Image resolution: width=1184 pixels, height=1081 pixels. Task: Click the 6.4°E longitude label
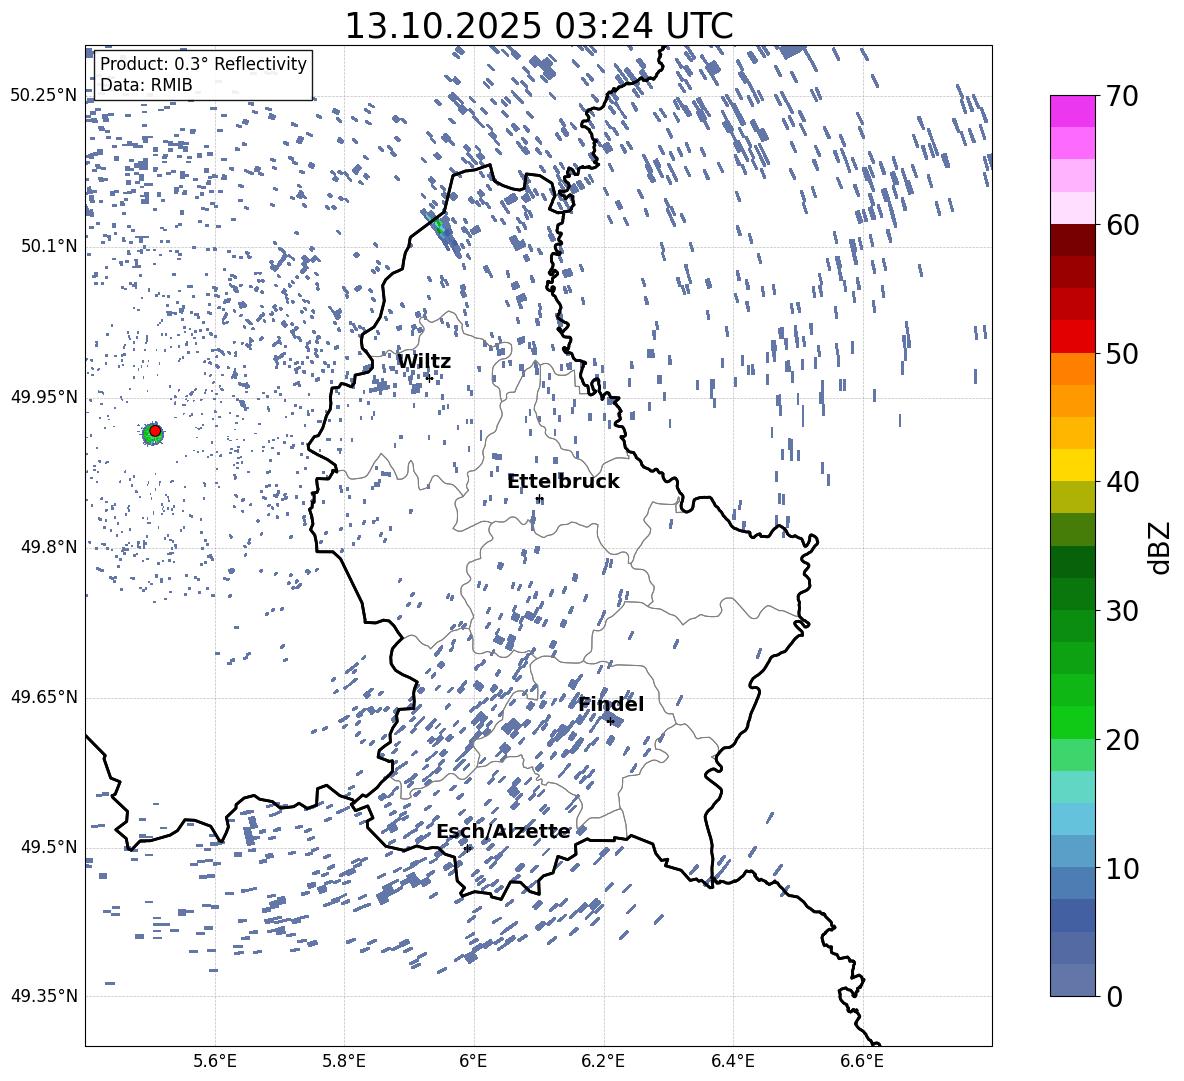[733, 1061]
